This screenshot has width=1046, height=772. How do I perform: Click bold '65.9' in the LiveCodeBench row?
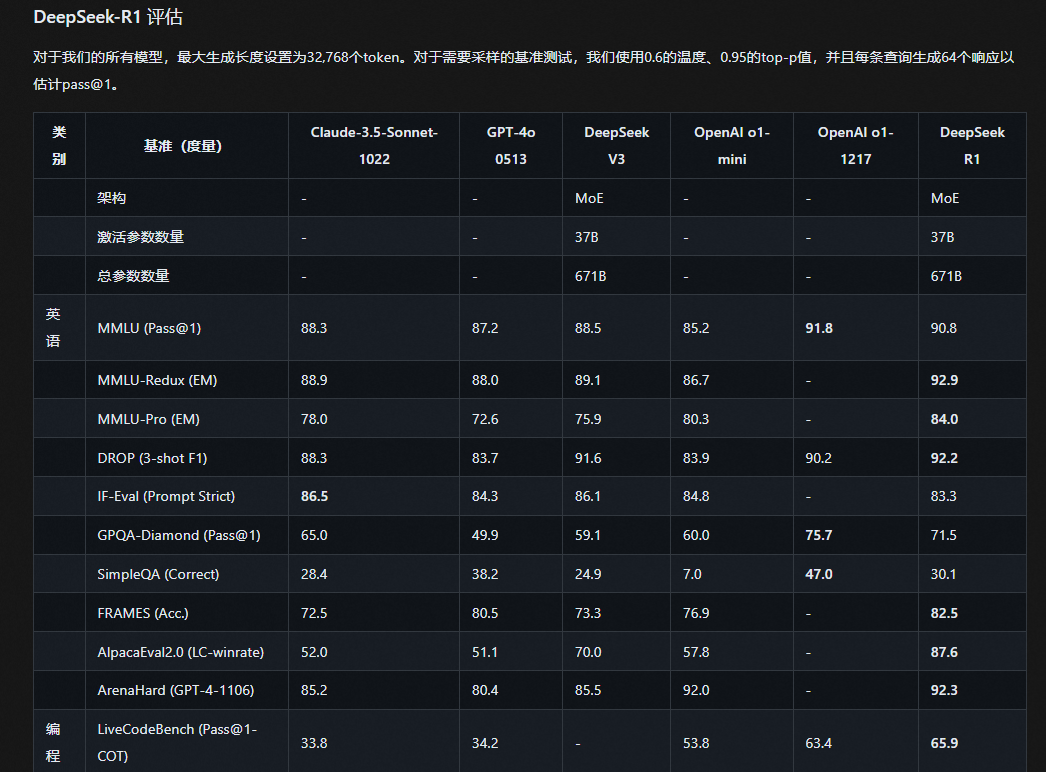click(944, 743)
